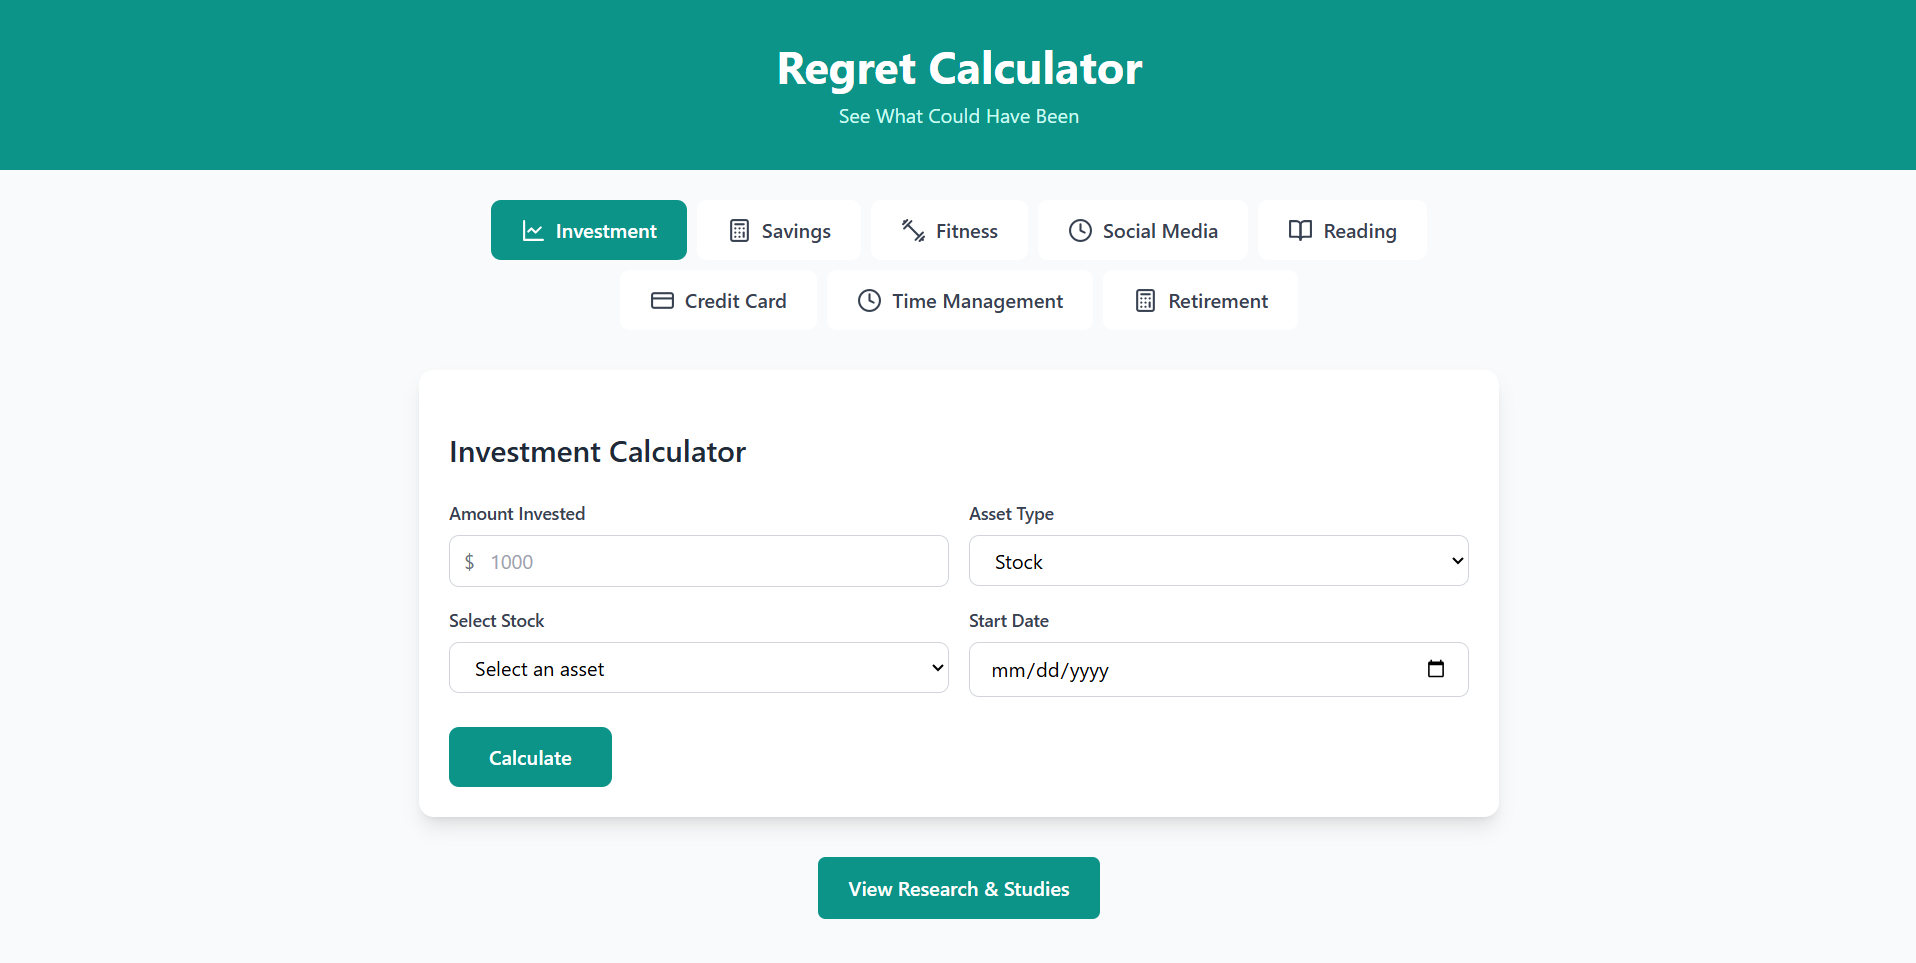Click the open book icon next to Reading
This screenshot has width=1916, height=963.
tap(1300, 230)
